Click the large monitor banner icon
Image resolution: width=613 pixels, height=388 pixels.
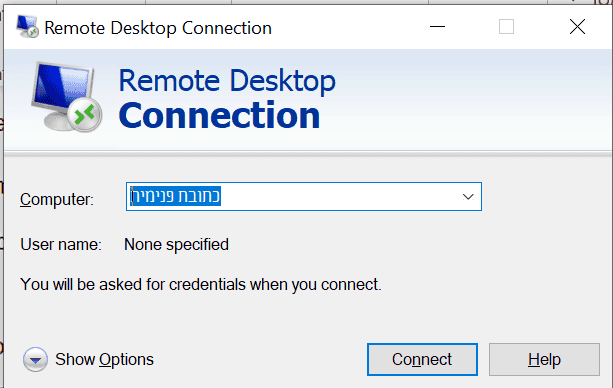(66, 97)
